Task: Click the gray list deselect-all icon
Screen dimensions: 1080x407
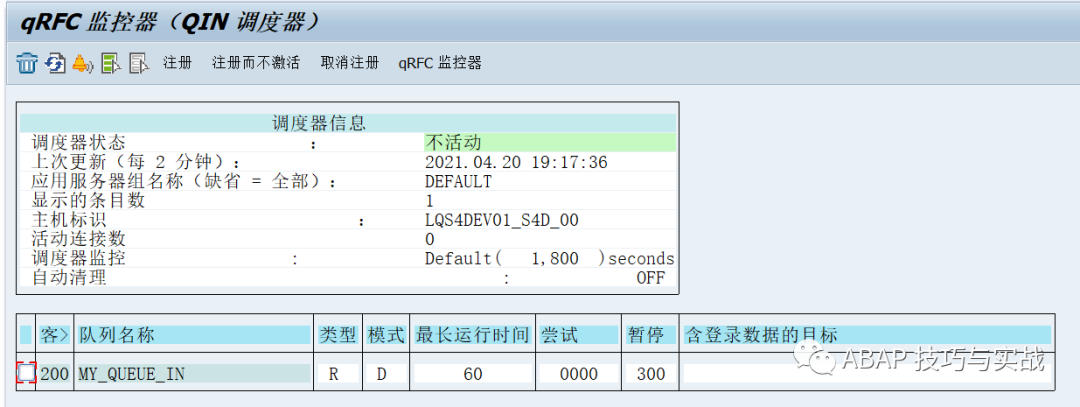Action: (140, 63)
